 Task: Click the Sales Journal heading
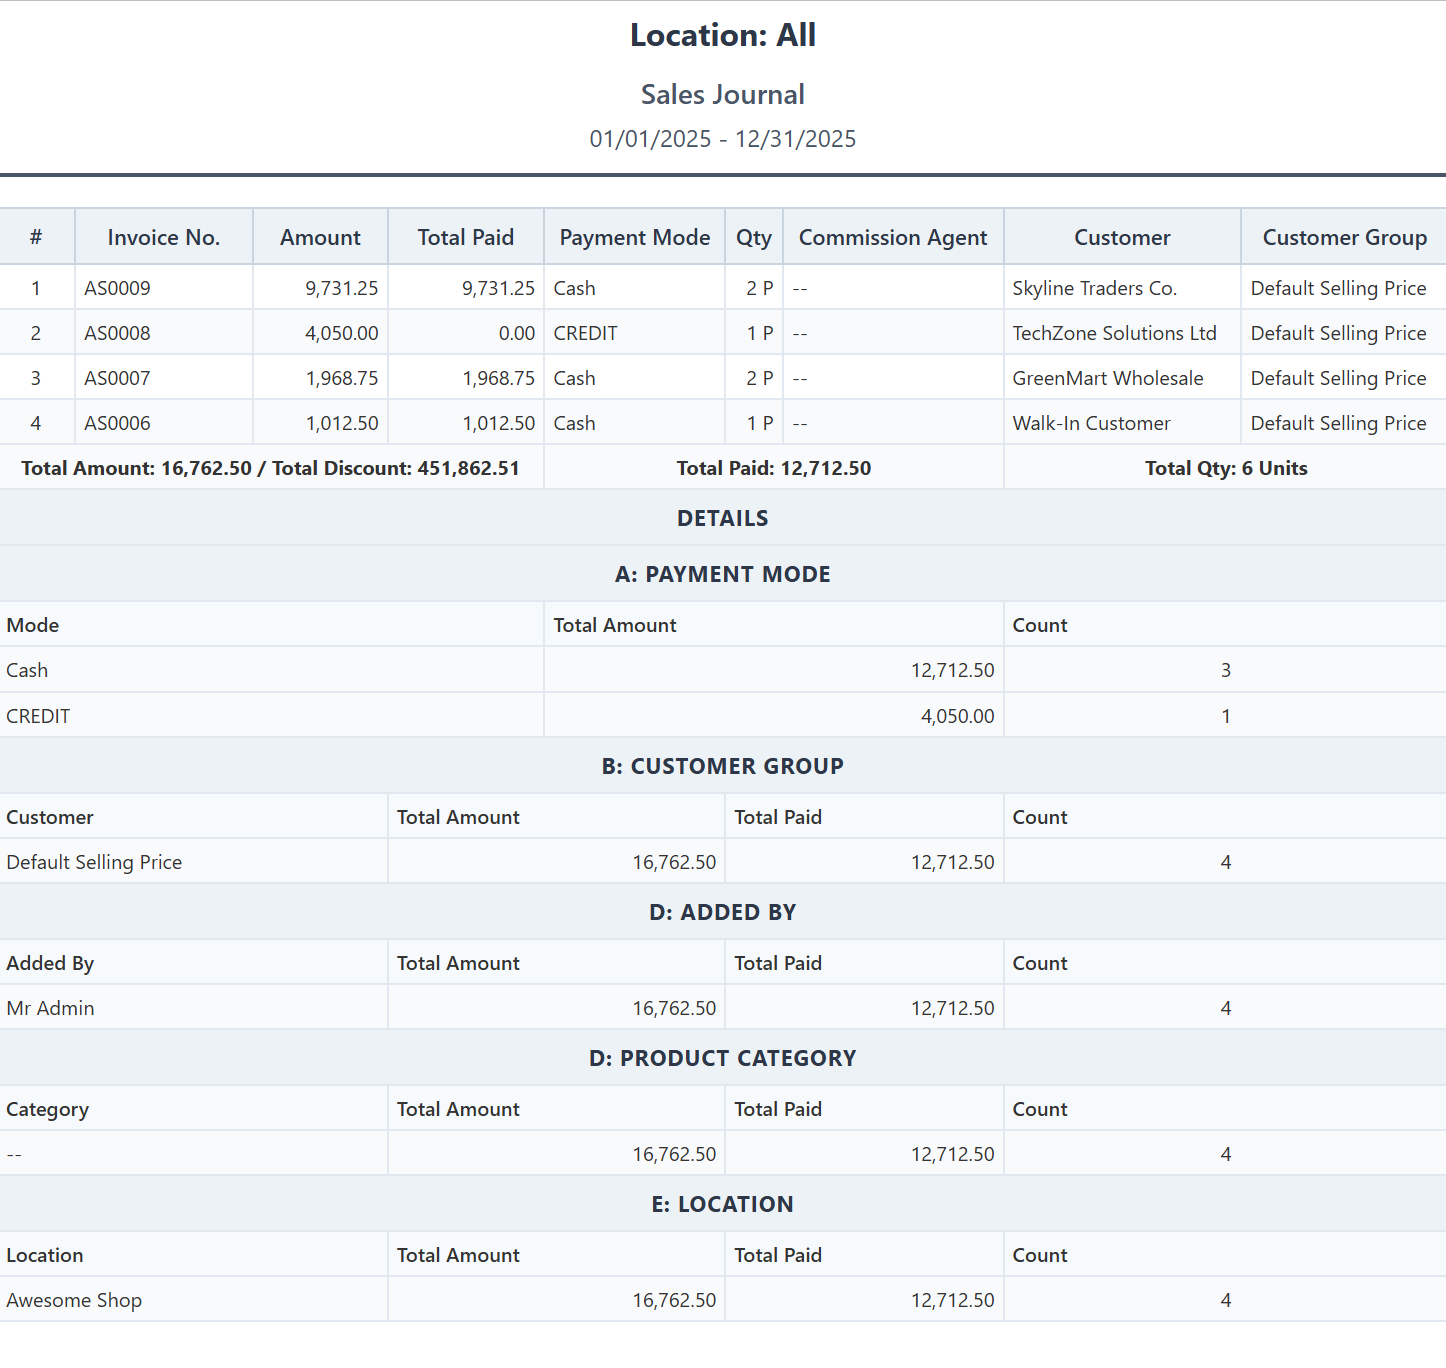[x=722, y=94]
